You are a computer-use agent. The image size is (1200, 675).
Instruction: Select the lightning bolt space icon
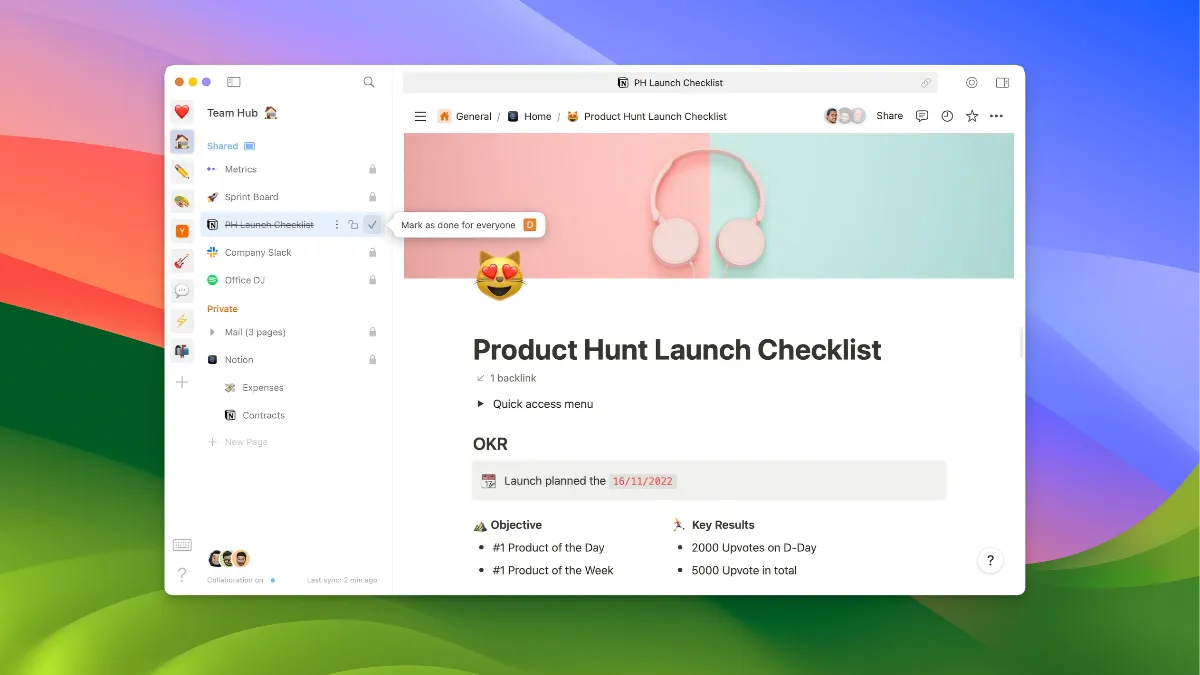coord(182,321)
